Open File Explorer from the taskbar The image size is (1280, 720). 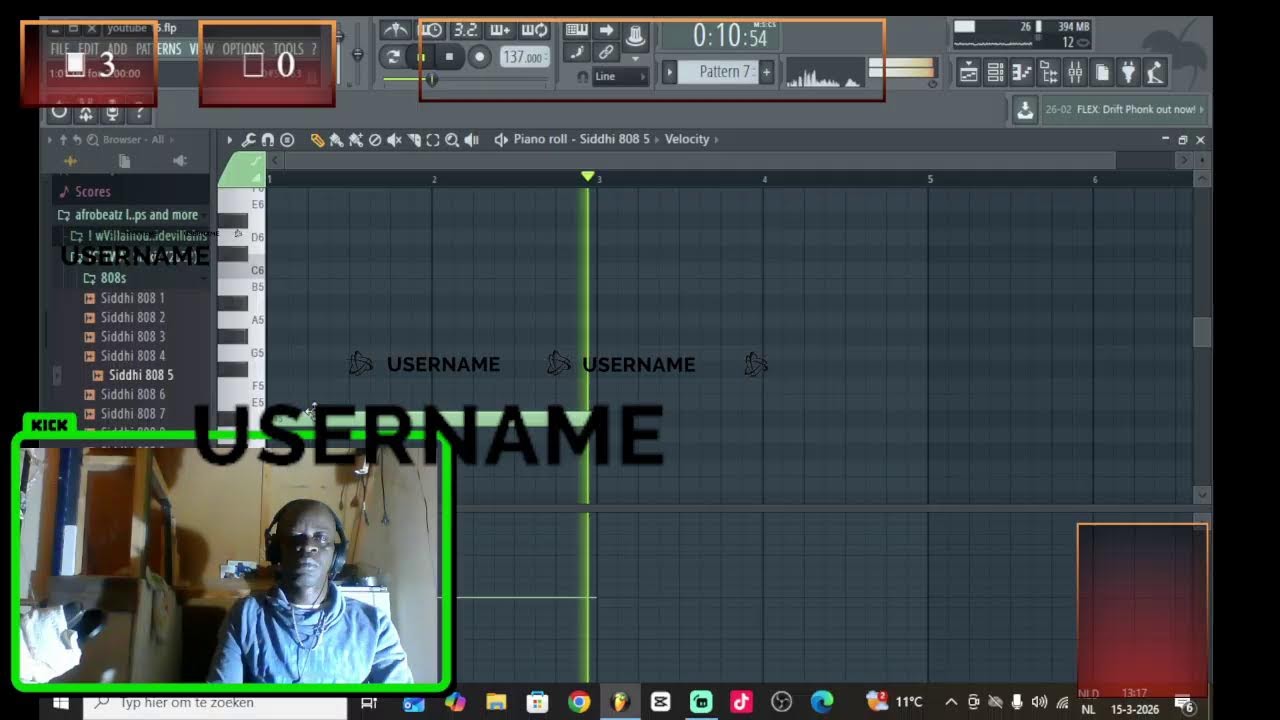[496, 703]
